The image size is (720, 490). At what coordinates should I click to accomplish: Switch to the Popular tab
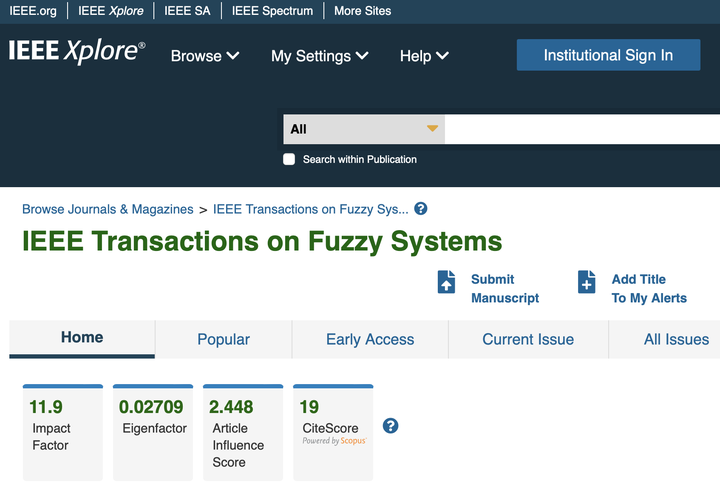tap(223, 340)
